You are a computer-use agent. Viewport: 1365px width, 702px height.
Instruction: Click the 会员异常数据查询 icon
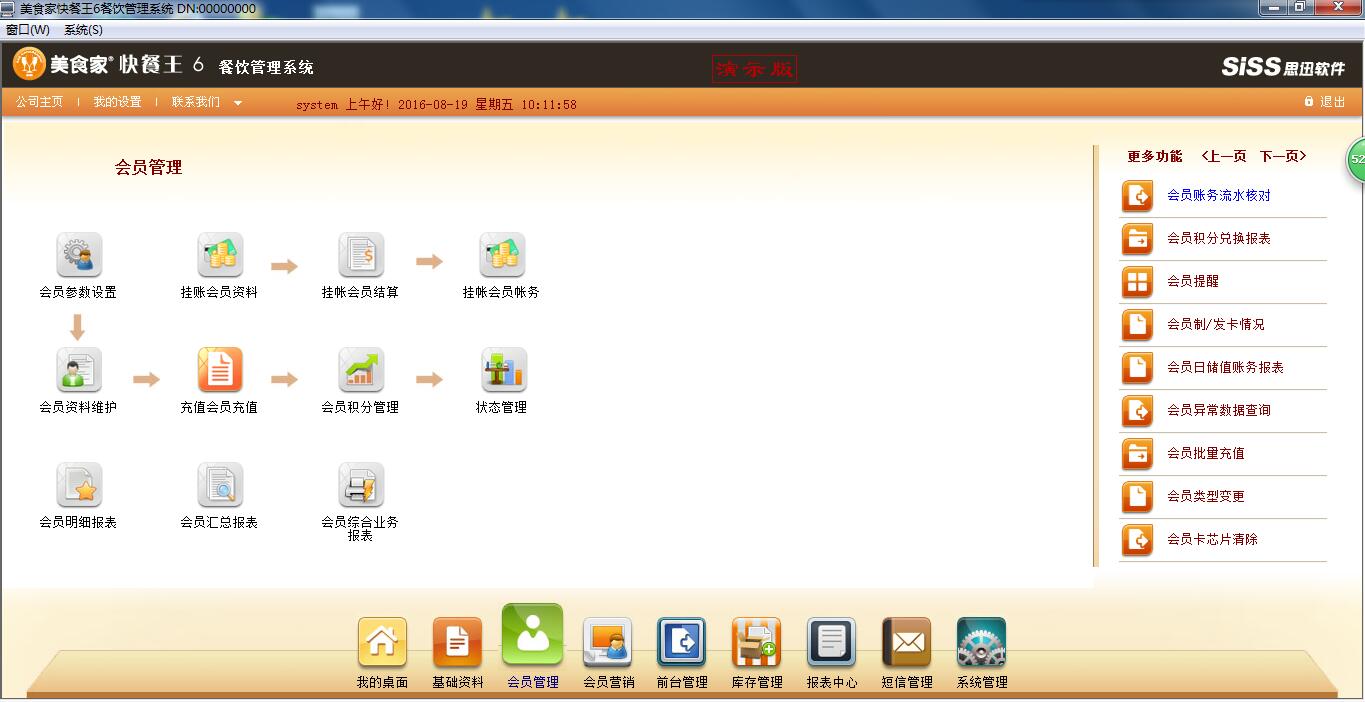click(x=1138, y=411)
